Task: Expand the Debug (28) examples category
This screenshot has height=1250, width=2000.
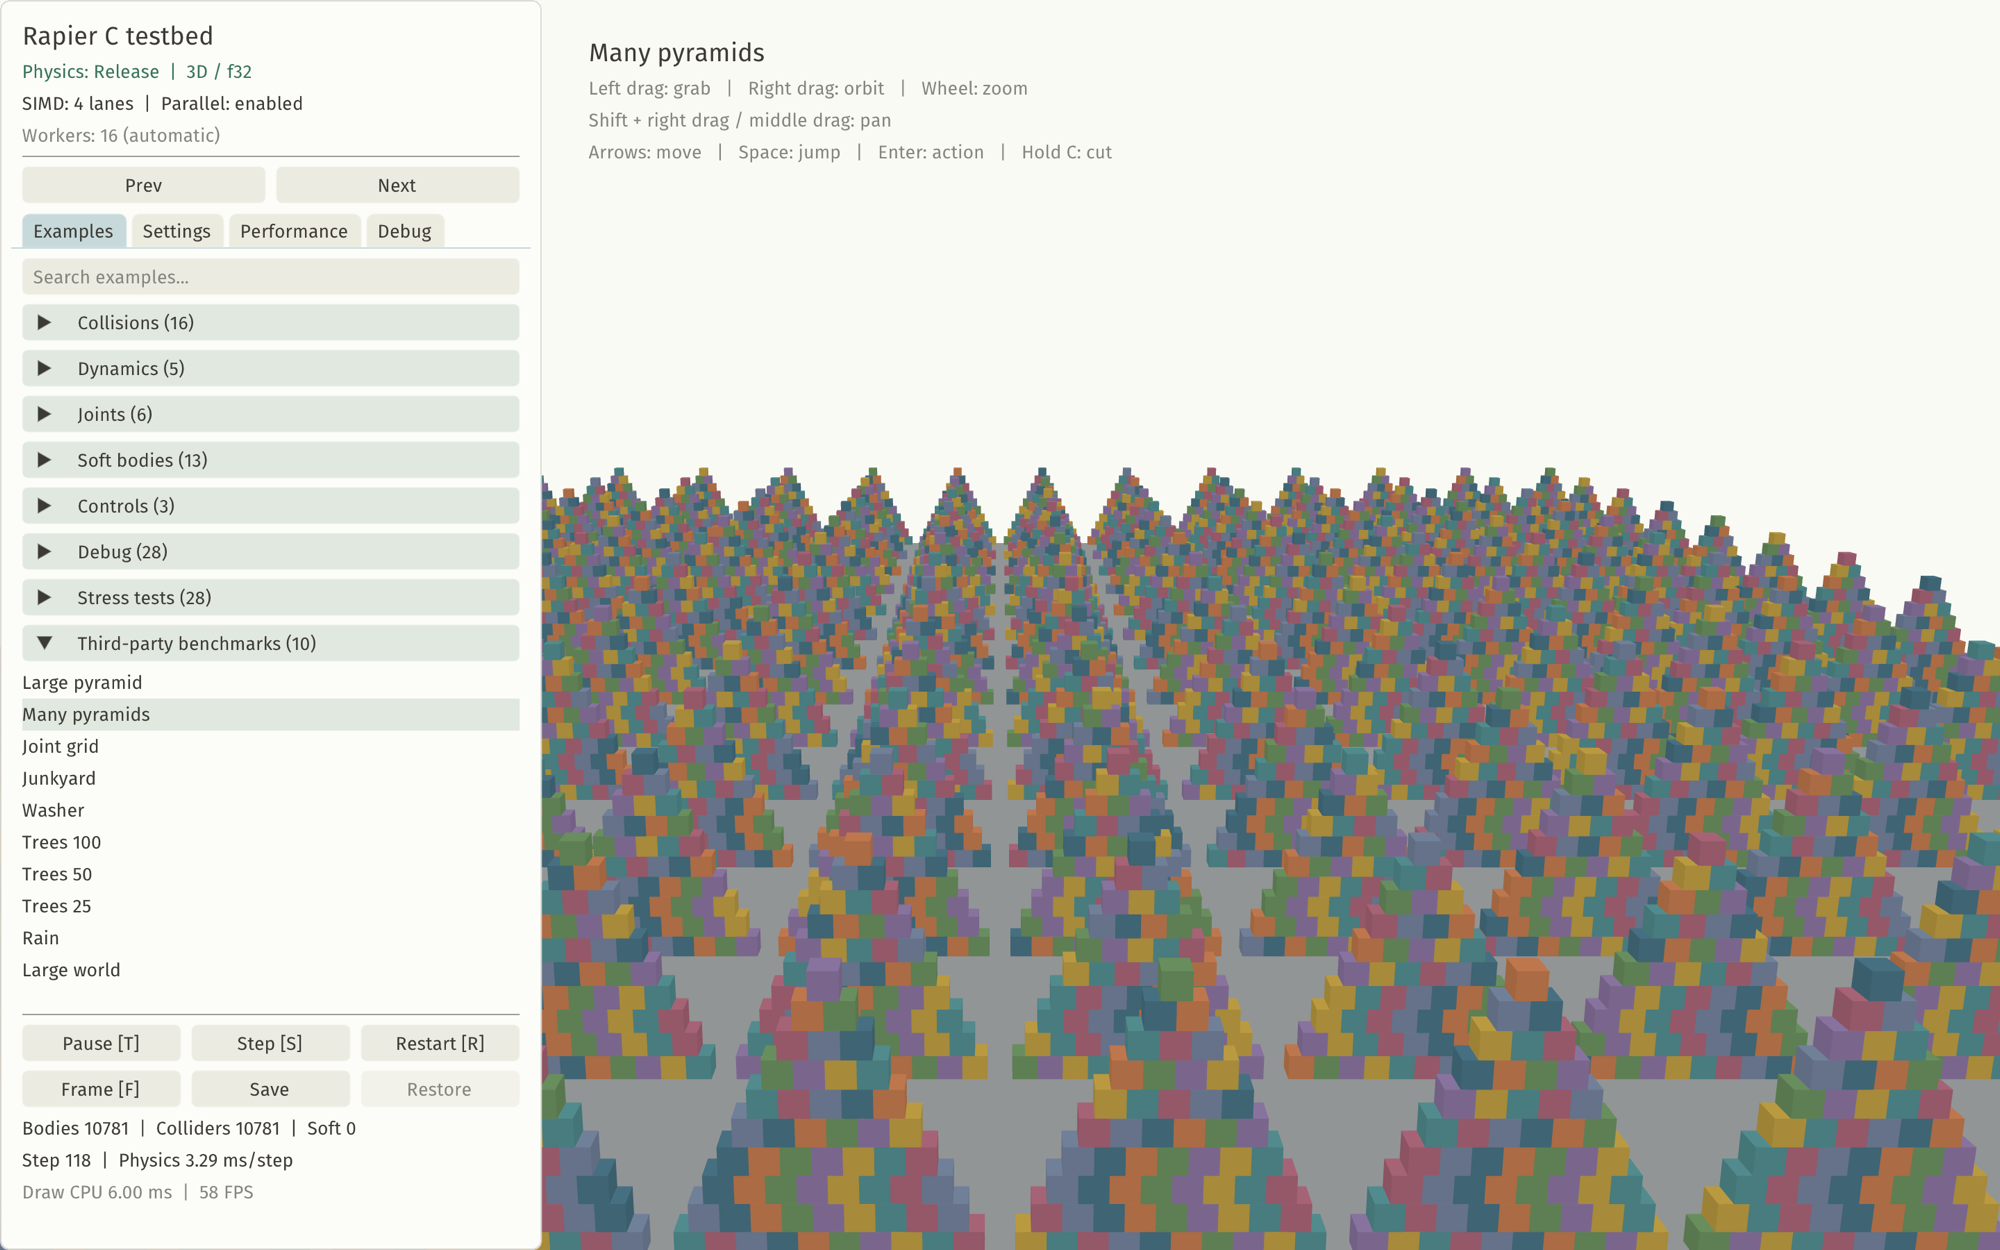Action: coord(270,552)
